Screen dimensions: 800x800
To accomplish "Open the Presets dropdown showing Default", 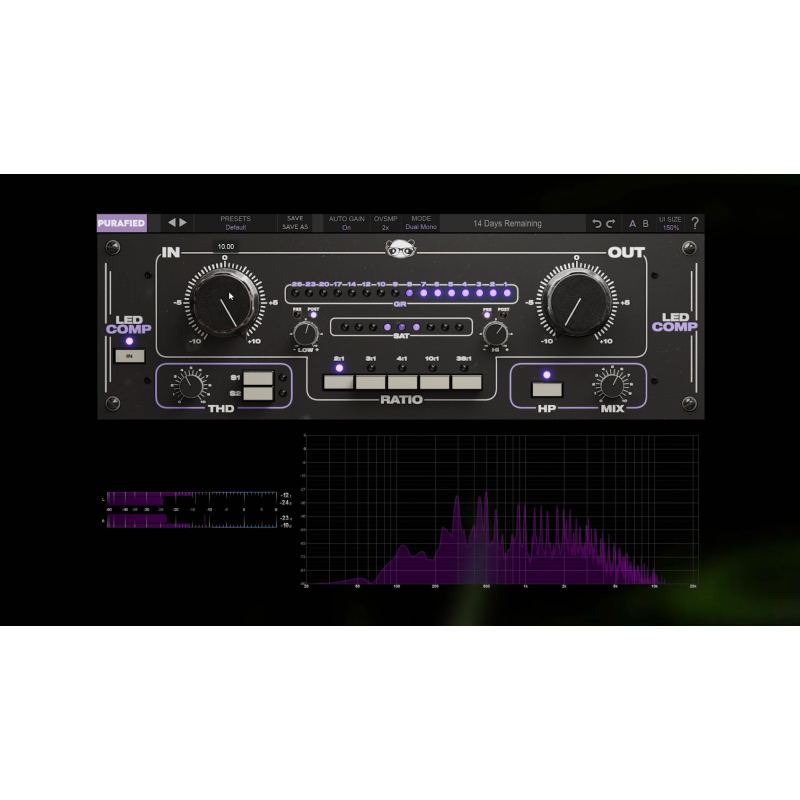I will tap(236, 223).
